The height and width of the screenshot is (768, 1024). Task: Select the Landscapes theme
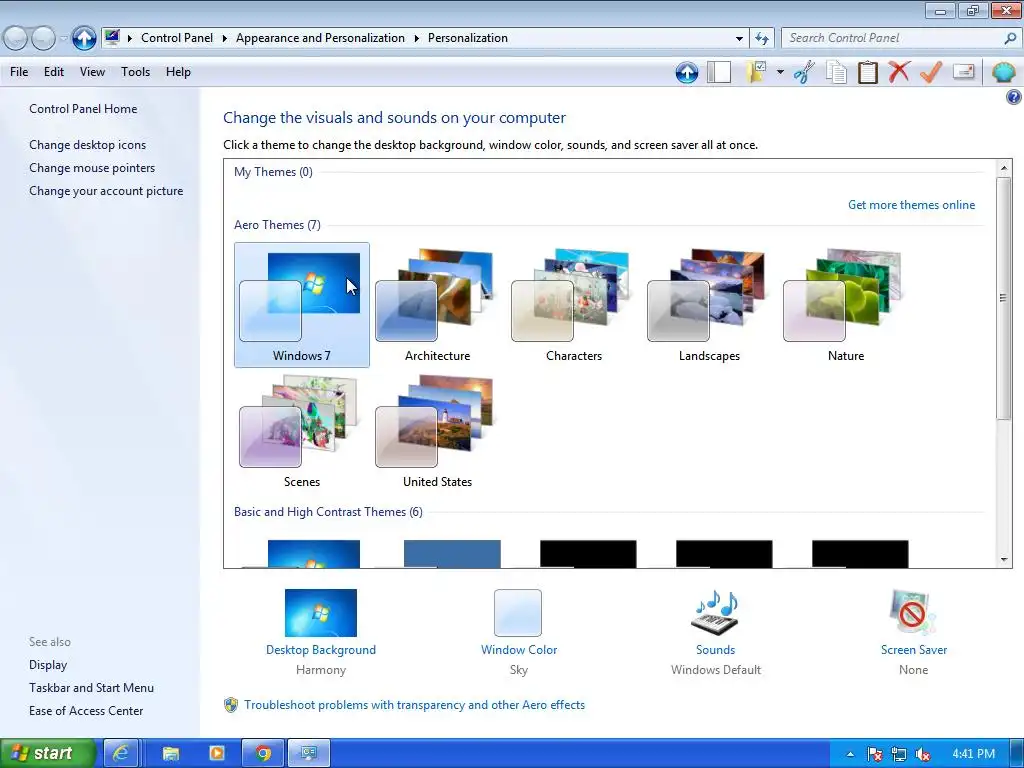coord(709,305)
